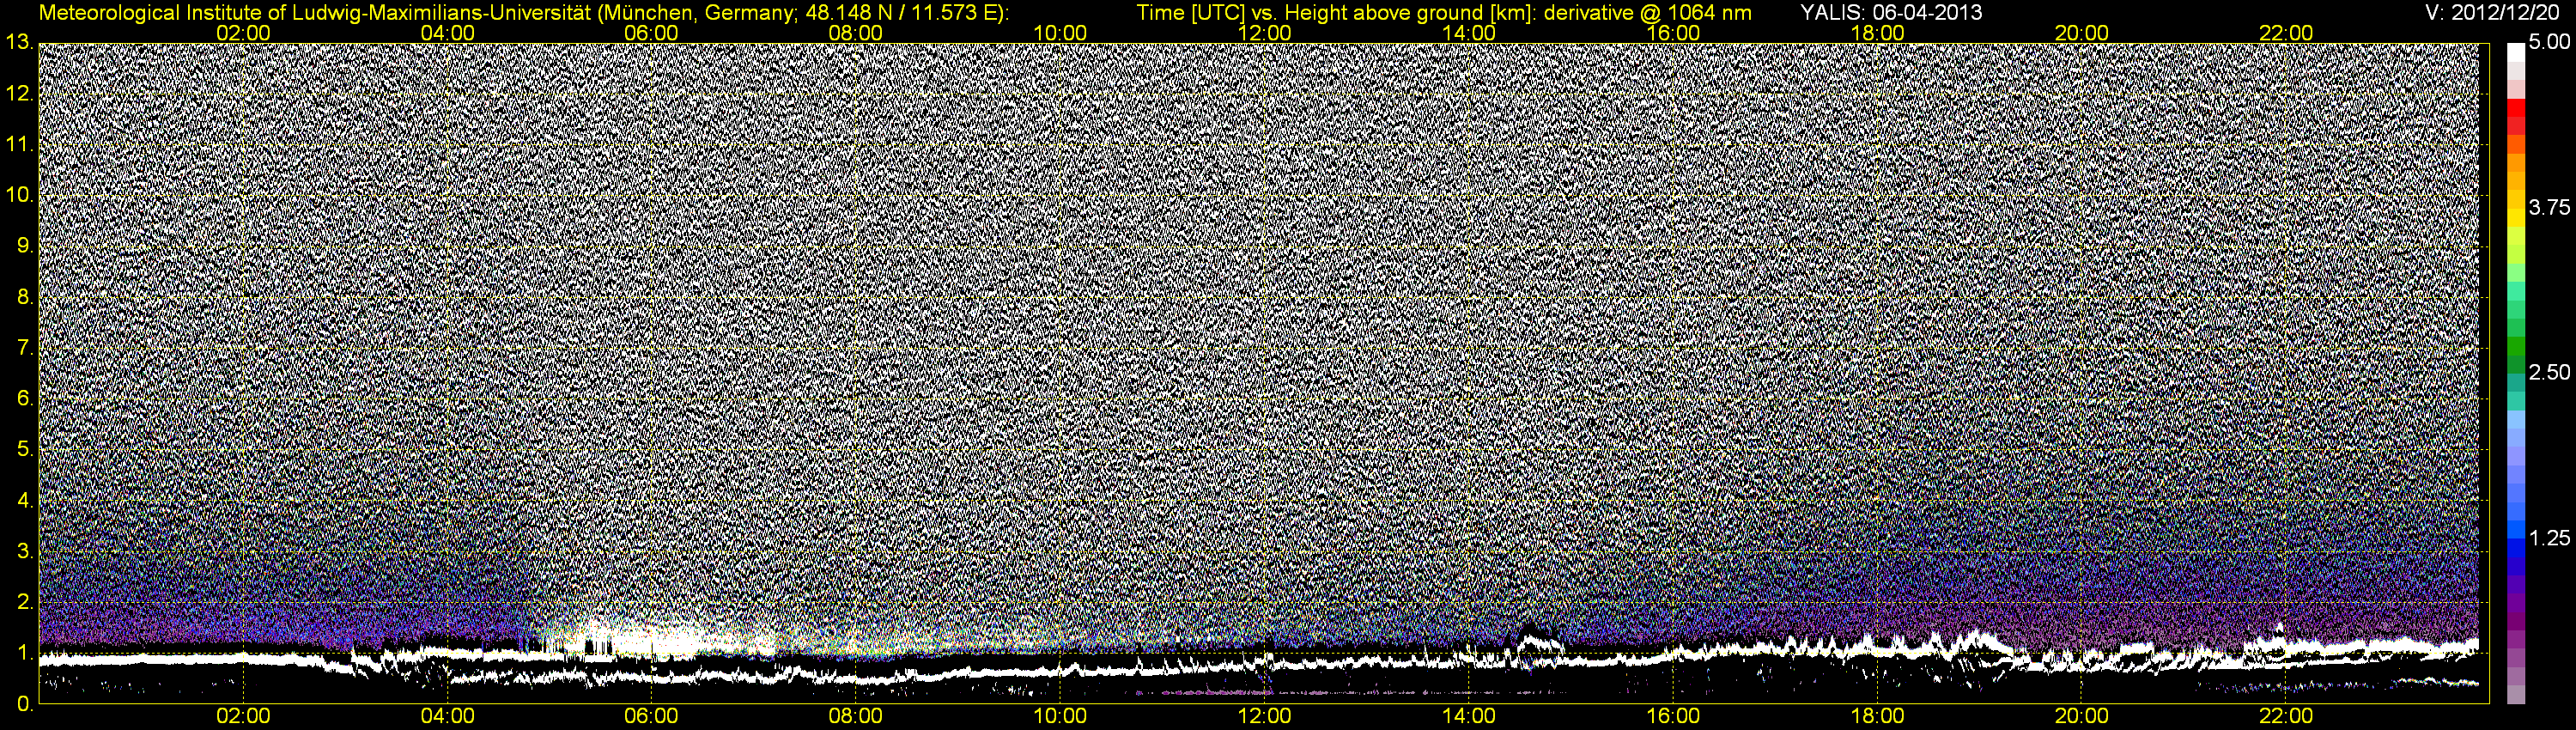Click the 2. height axis label

click(x=24, y=603)
